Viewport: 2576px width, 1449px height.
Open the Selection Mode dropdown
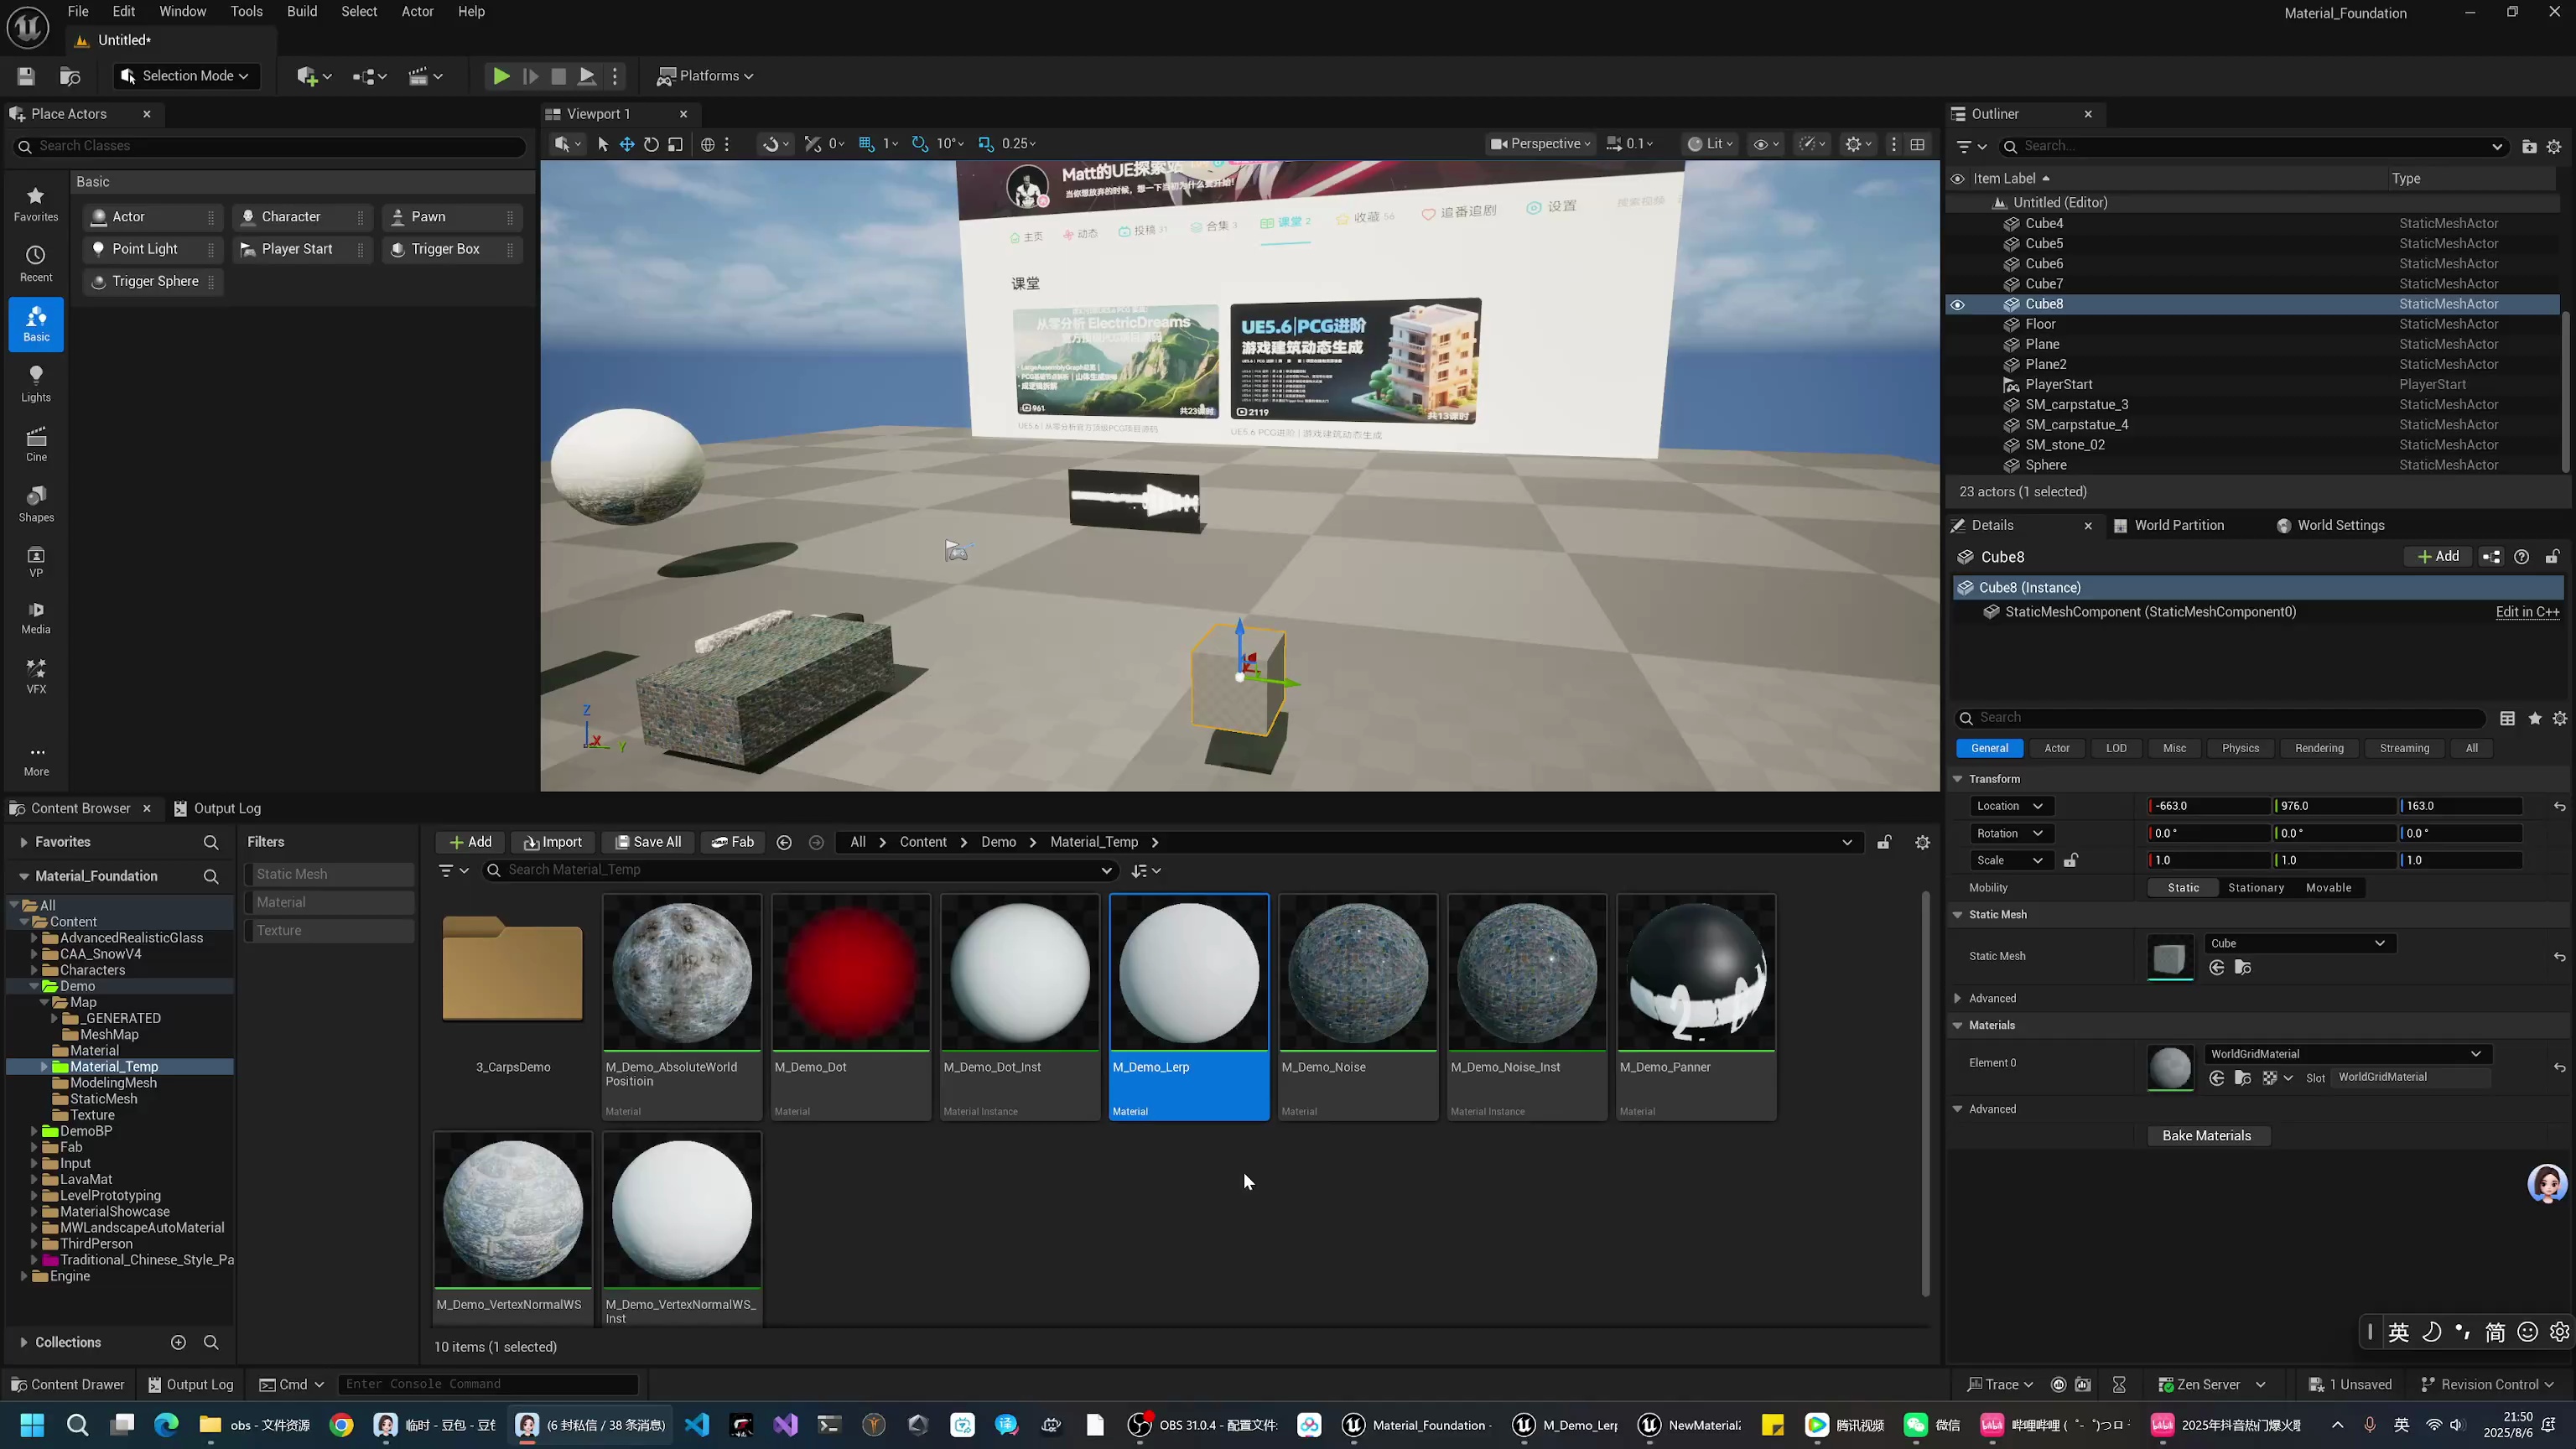click(186, 76)
